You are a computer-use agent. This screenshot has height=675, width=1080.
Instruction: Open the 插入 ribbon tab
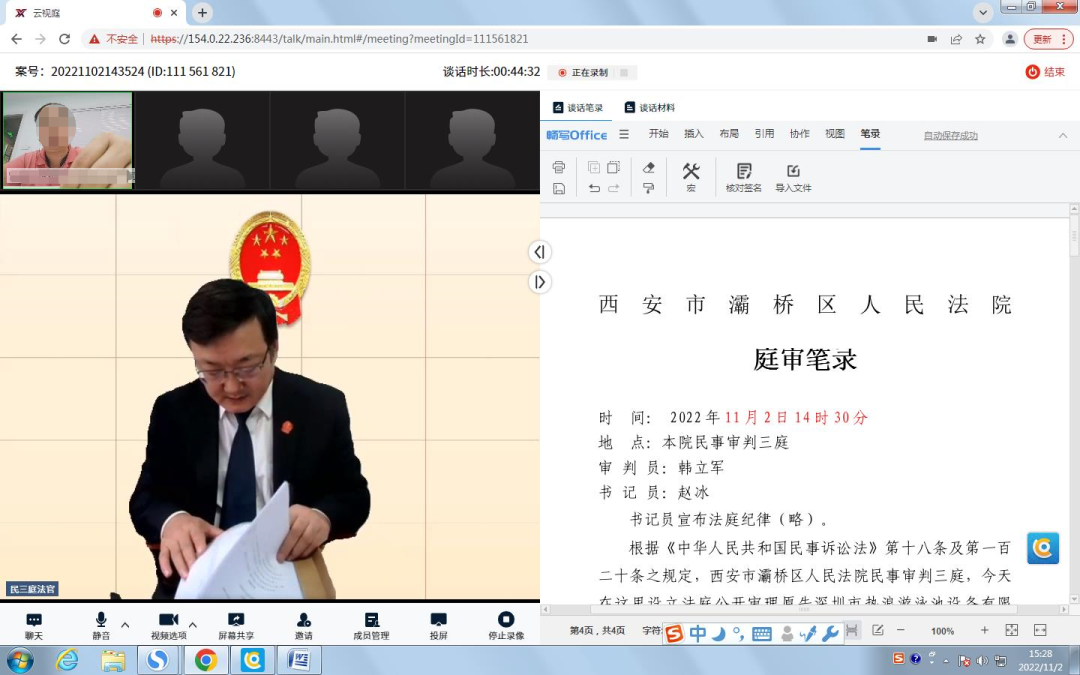click(693, 134)
